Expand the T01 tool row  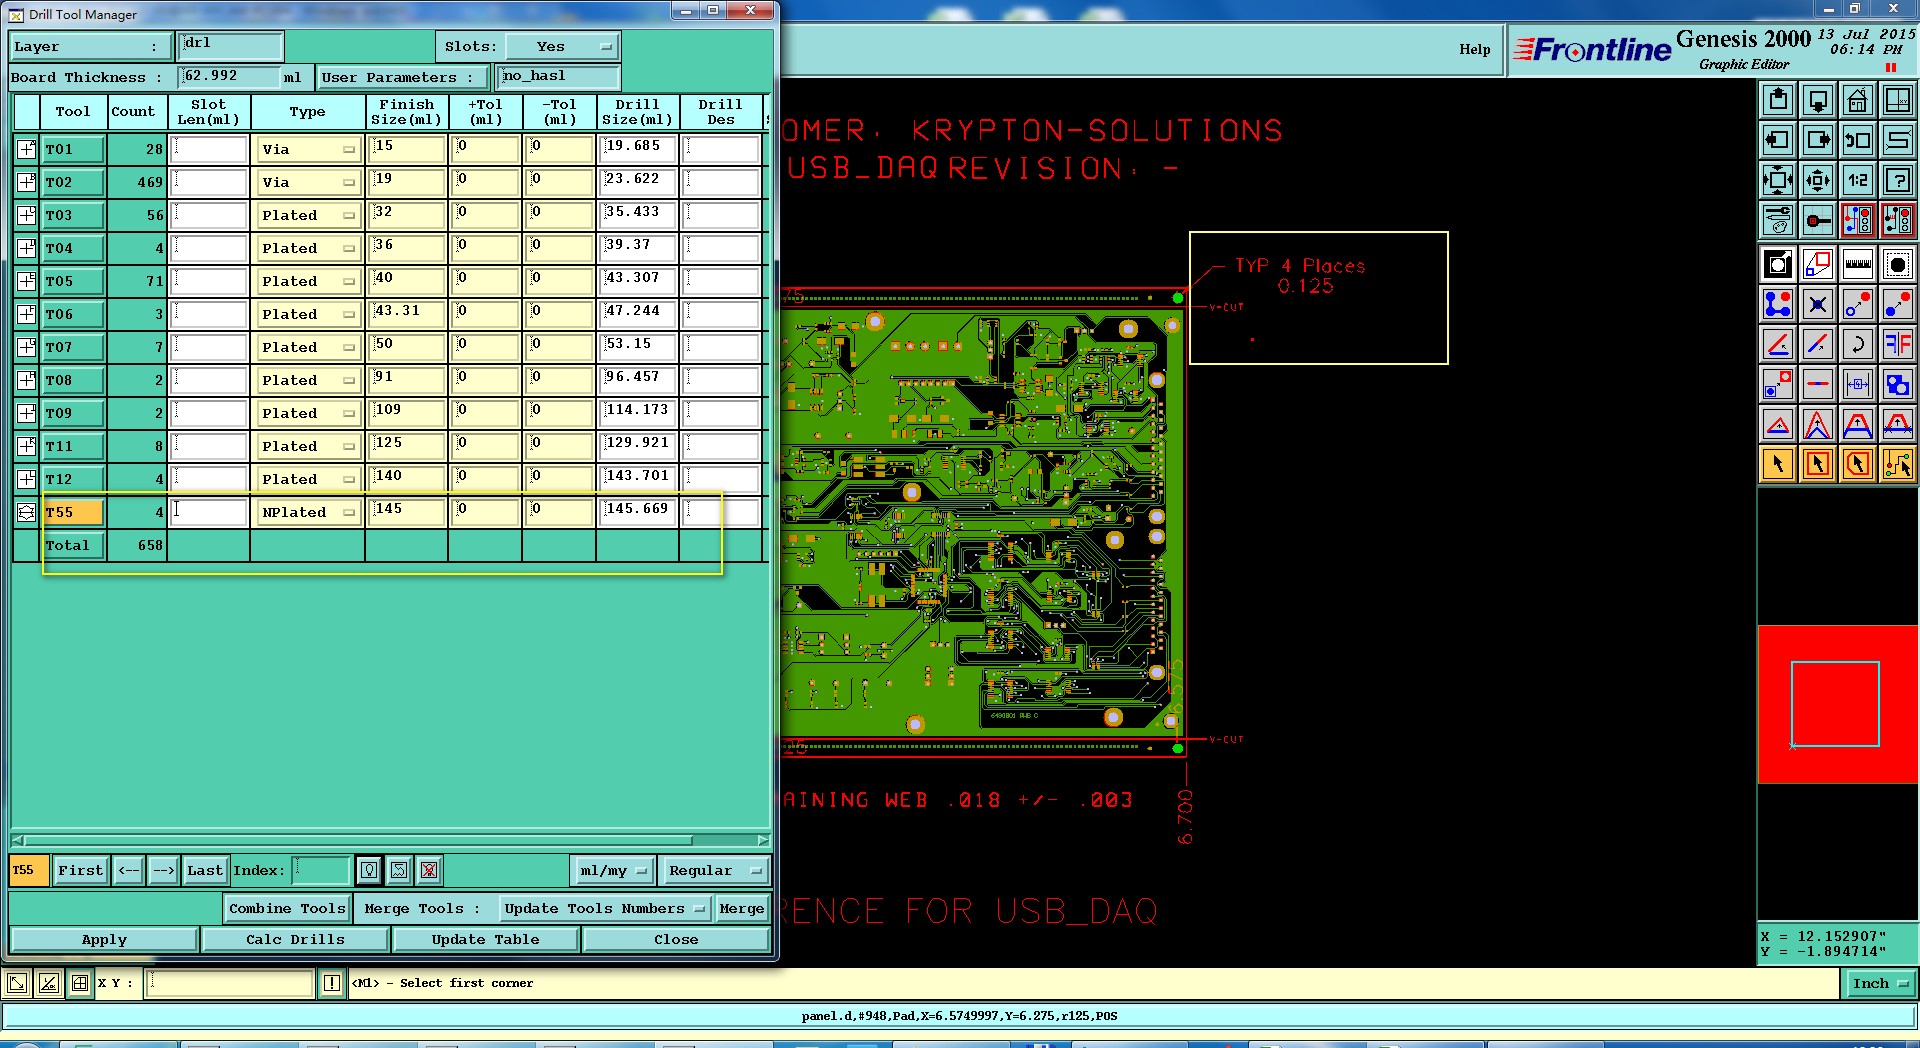(27, 149)
